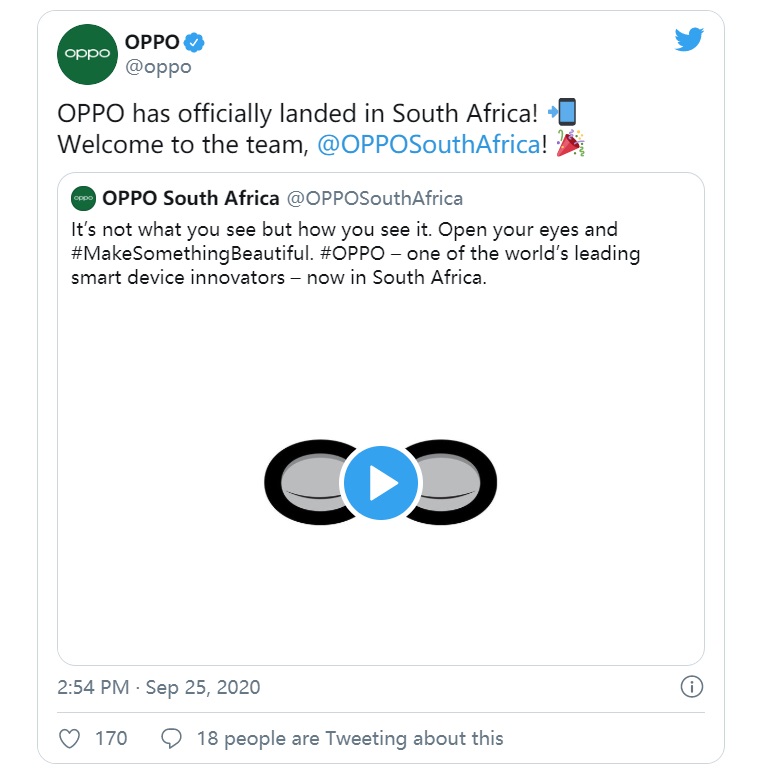Open the @OPPOSouthAfrica mention link
This screenshot has width=762, height=773.
click(428, 144)
